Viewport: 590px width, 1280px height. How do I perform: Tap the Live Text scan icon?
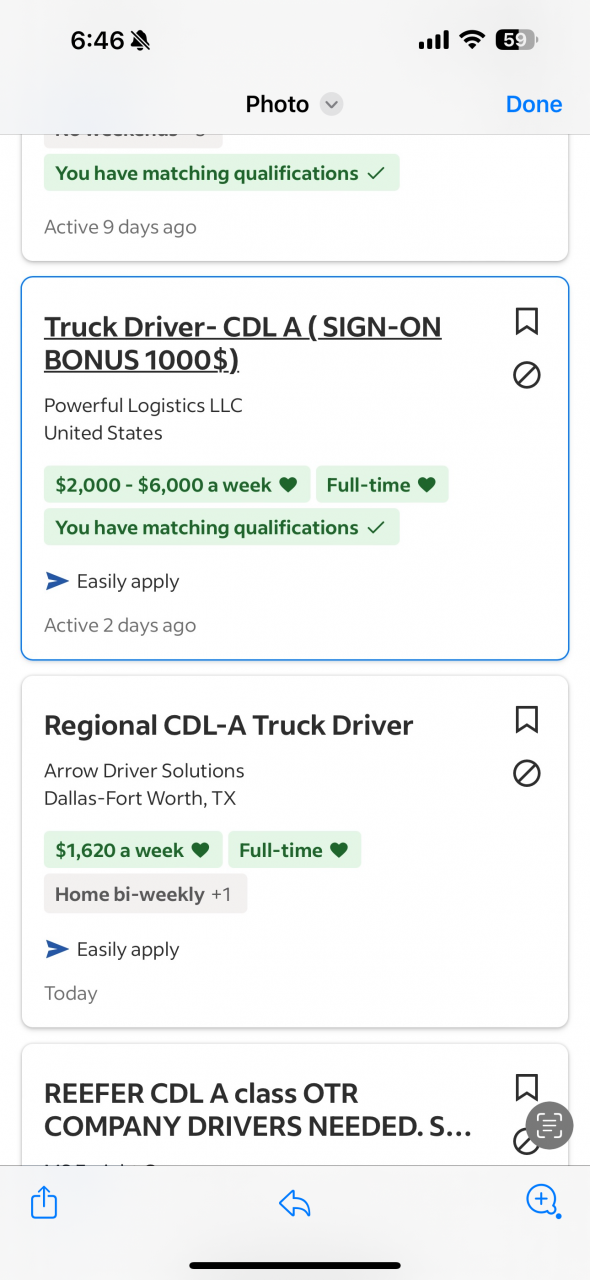click(549, 1124)
